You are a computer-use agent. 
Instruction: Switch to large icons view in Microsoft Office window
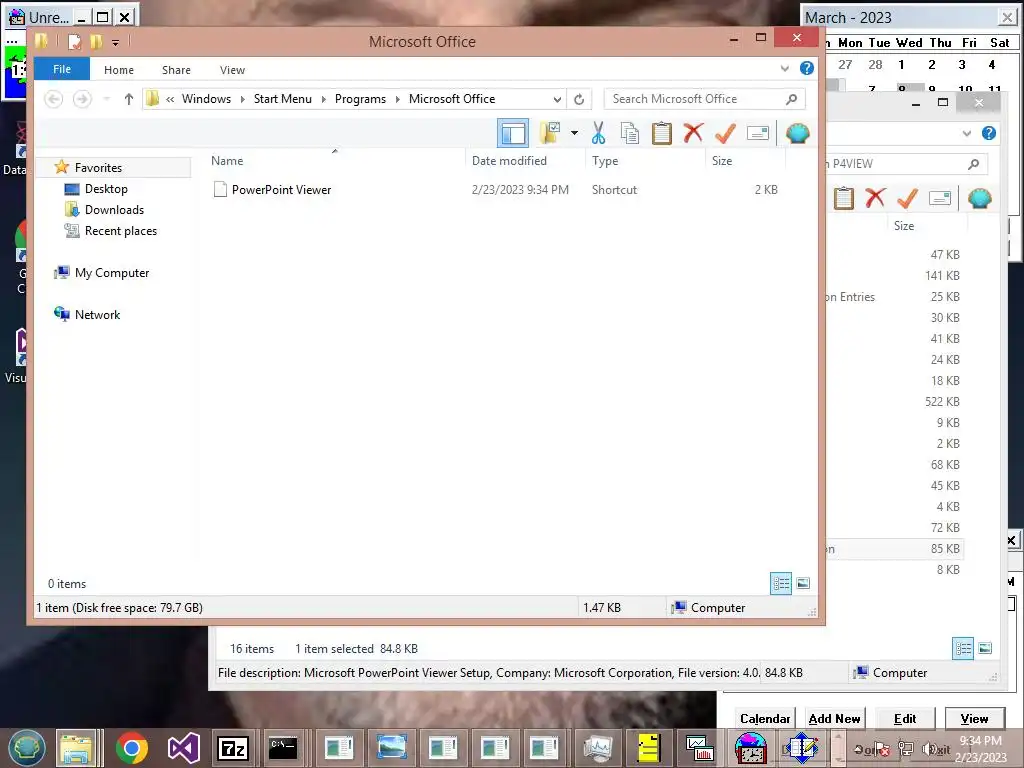tap(803, 583)
